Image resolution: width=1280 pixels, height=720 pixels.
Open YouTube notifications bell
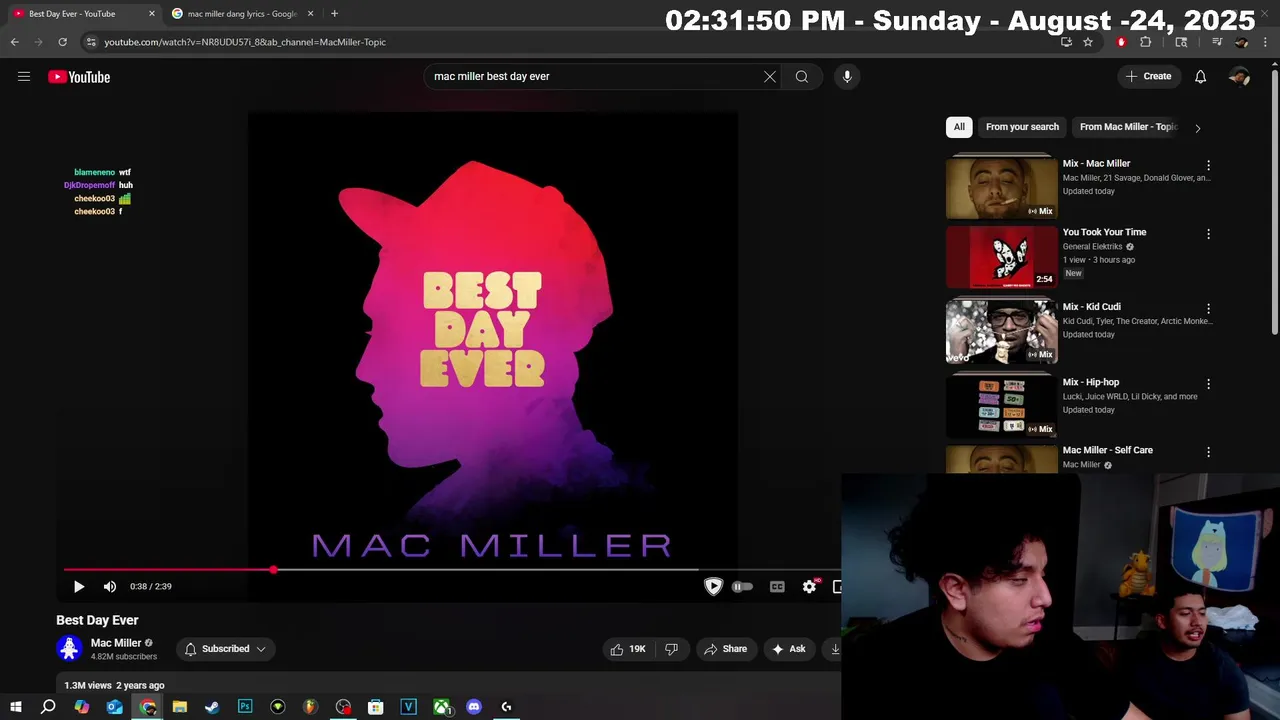click(x=1200, y=76)
